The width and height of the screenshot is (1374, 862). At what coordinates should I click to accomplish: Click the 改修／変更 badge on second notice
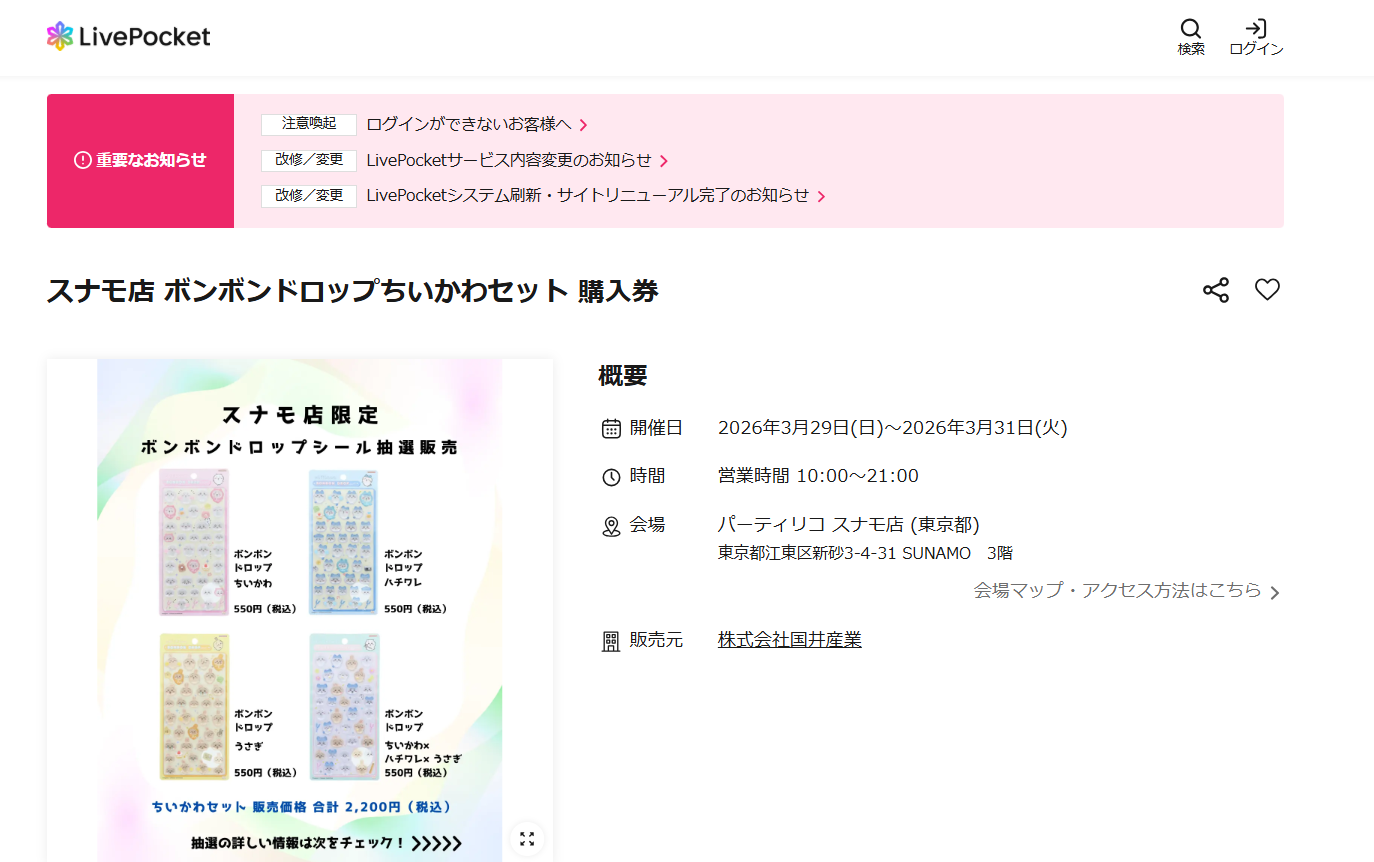pyautogui.click(x=309, y=160)
